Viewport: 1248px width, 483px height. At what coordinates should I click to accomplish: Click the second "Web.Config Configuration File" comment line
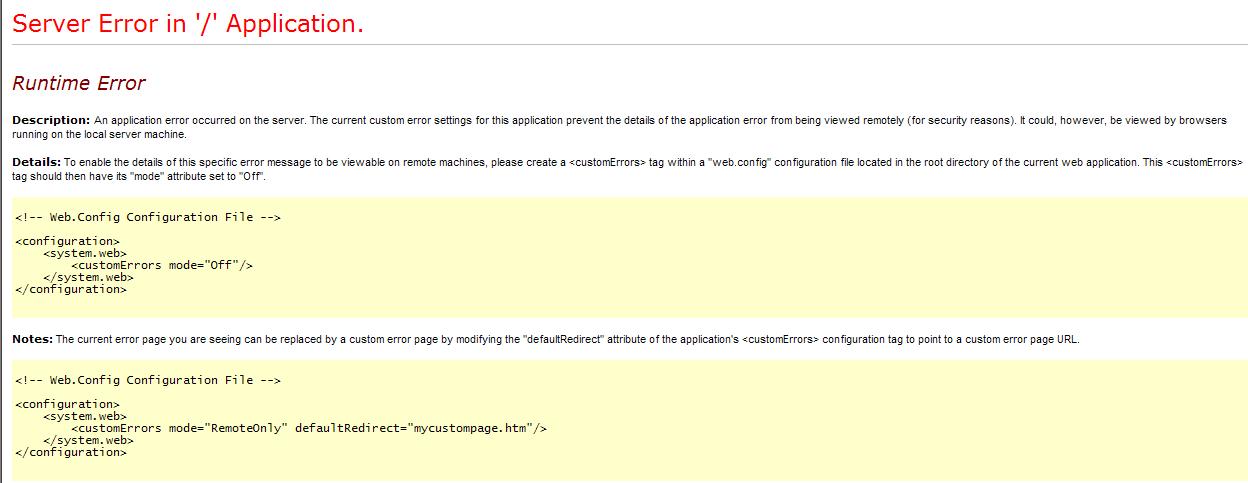click(148, 380)
